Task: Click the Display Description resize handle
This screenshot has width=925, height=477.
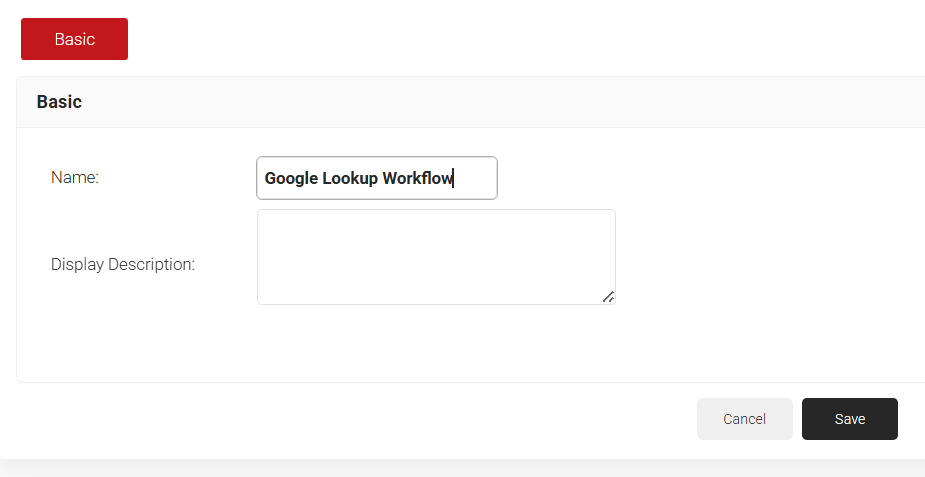Action: pos(608,296)
